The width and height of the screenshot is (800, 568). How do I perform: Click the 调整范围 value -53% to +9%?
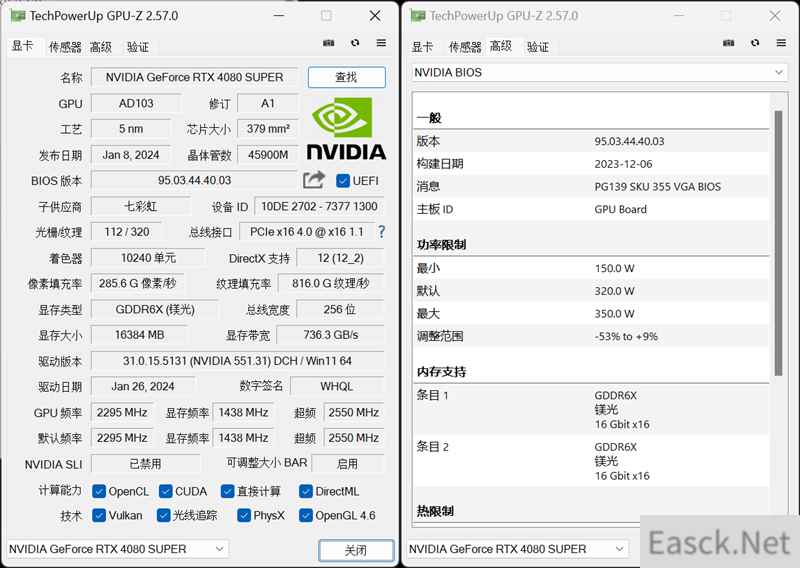626,336
